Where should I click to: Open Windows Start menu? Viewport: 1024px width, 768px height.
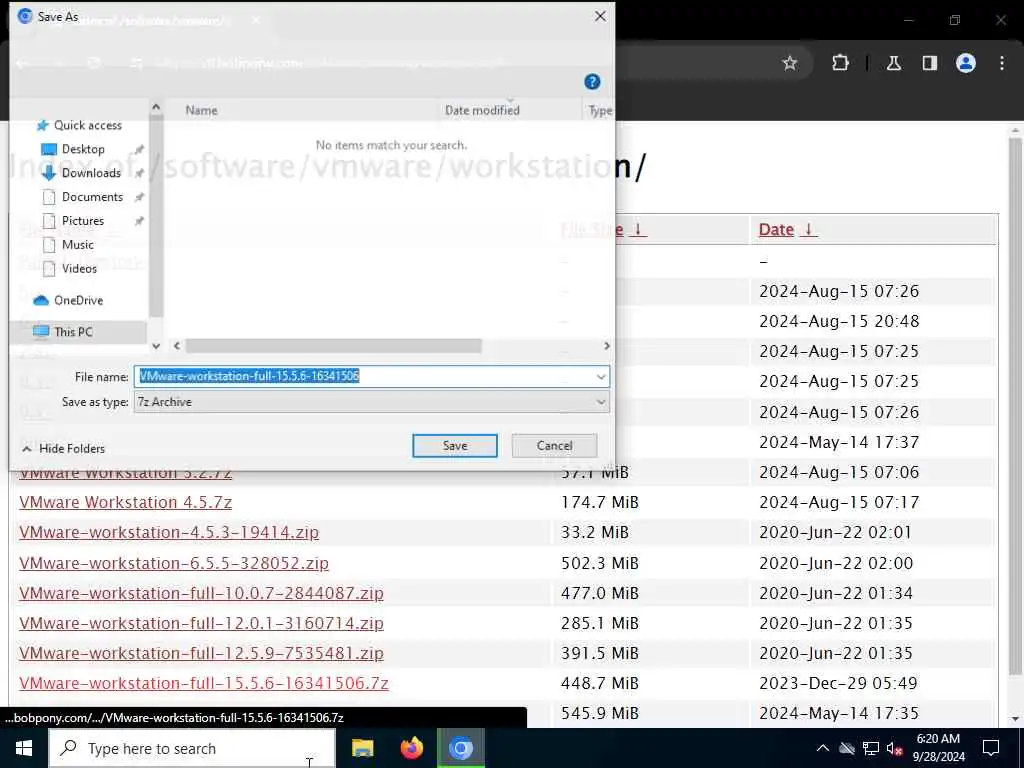[x=24, y=748]
